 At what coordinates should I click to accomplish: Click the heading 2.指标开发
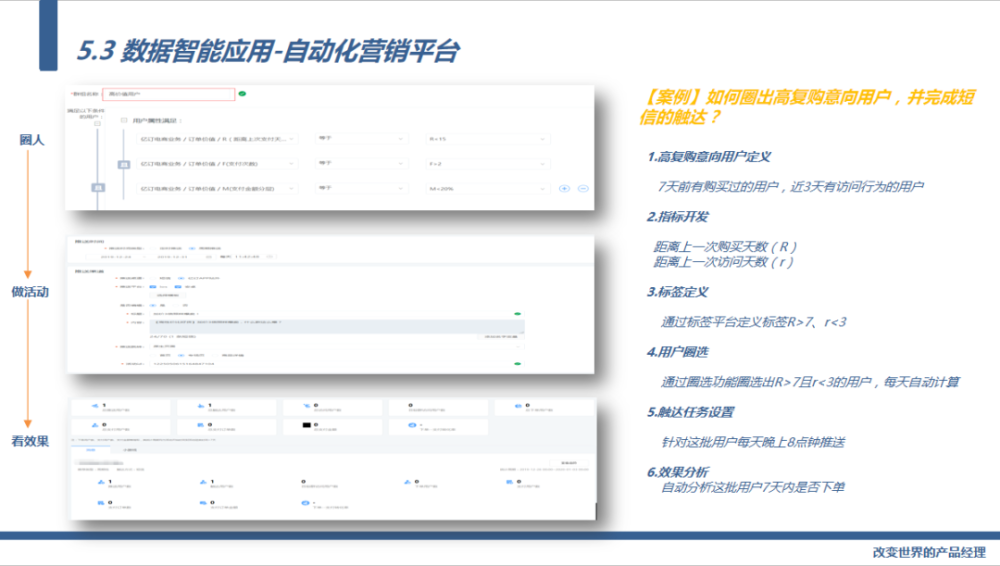coord(678,217)
